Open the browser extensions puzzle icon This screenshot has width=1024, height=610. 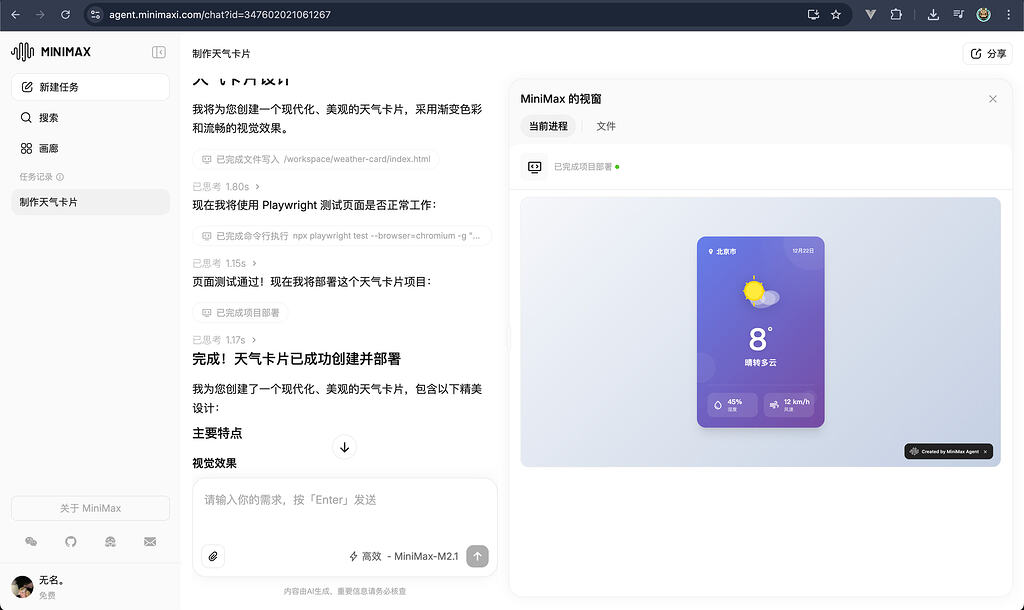click(x=896, y=14)
